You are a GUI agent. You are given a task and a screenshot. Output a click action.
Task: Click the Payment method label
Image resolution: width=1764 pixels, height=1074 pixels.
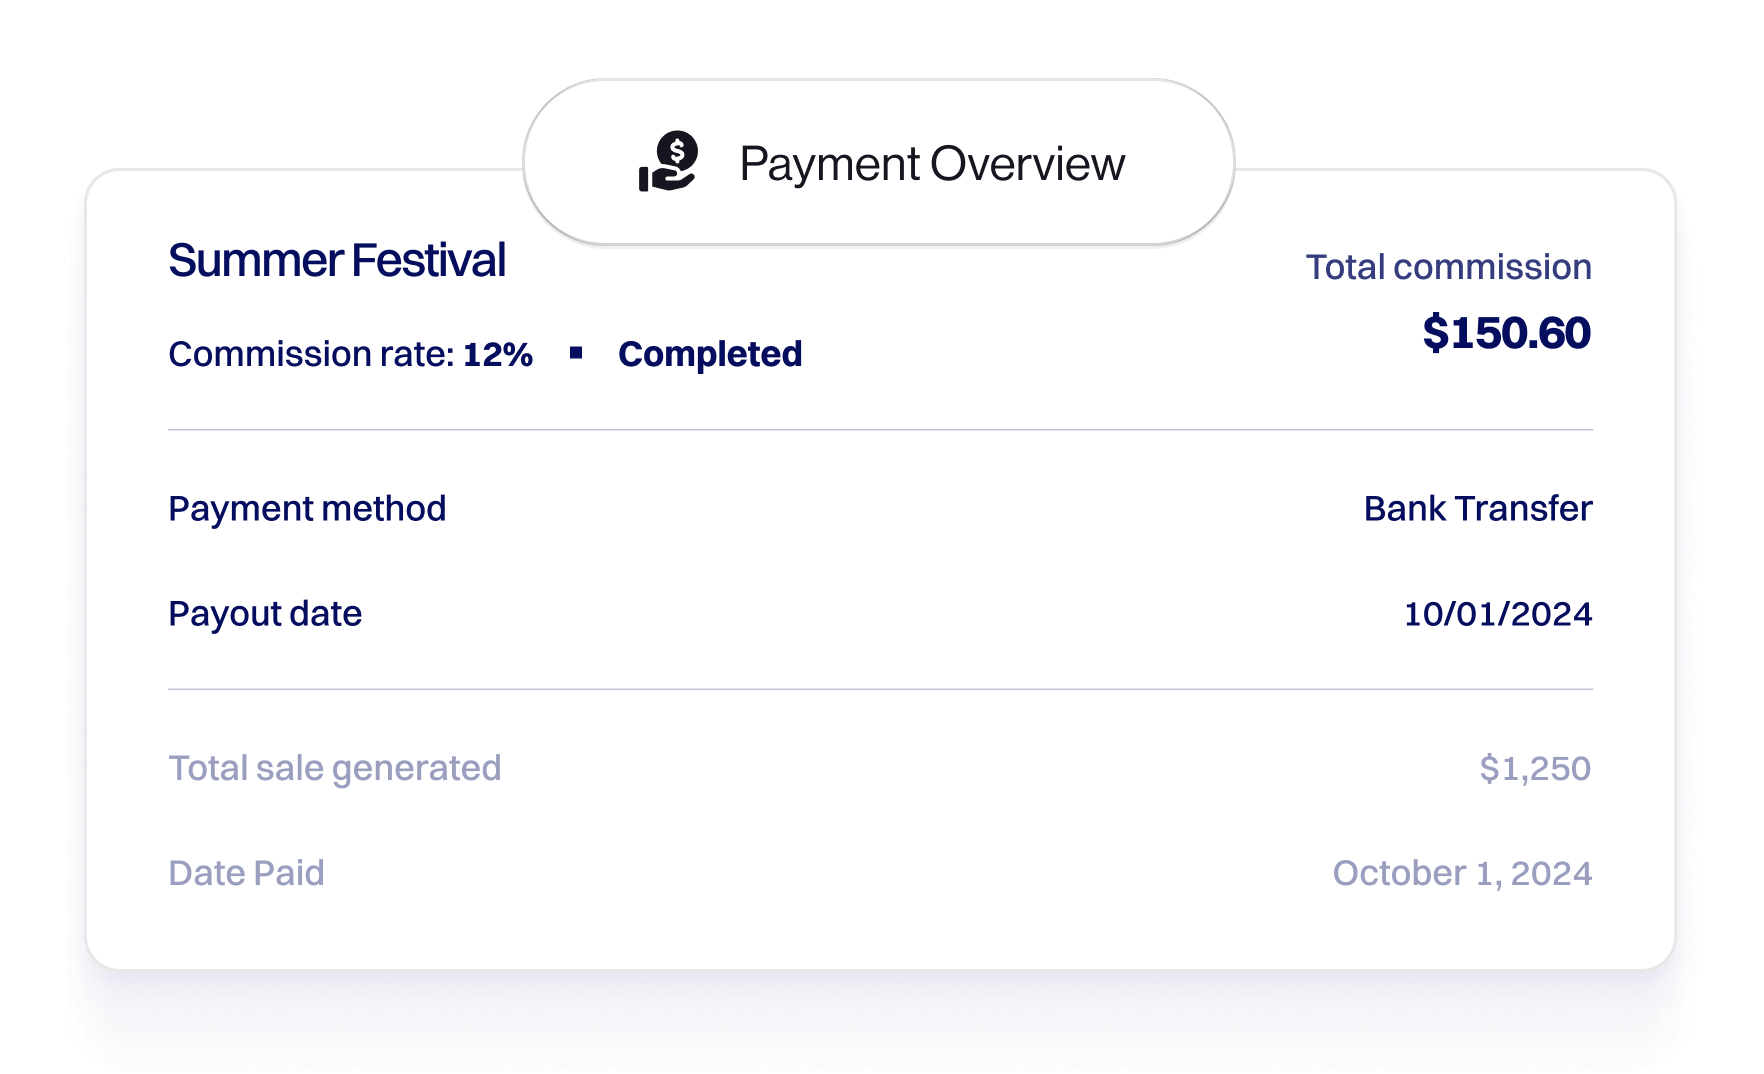pos(307,509)
